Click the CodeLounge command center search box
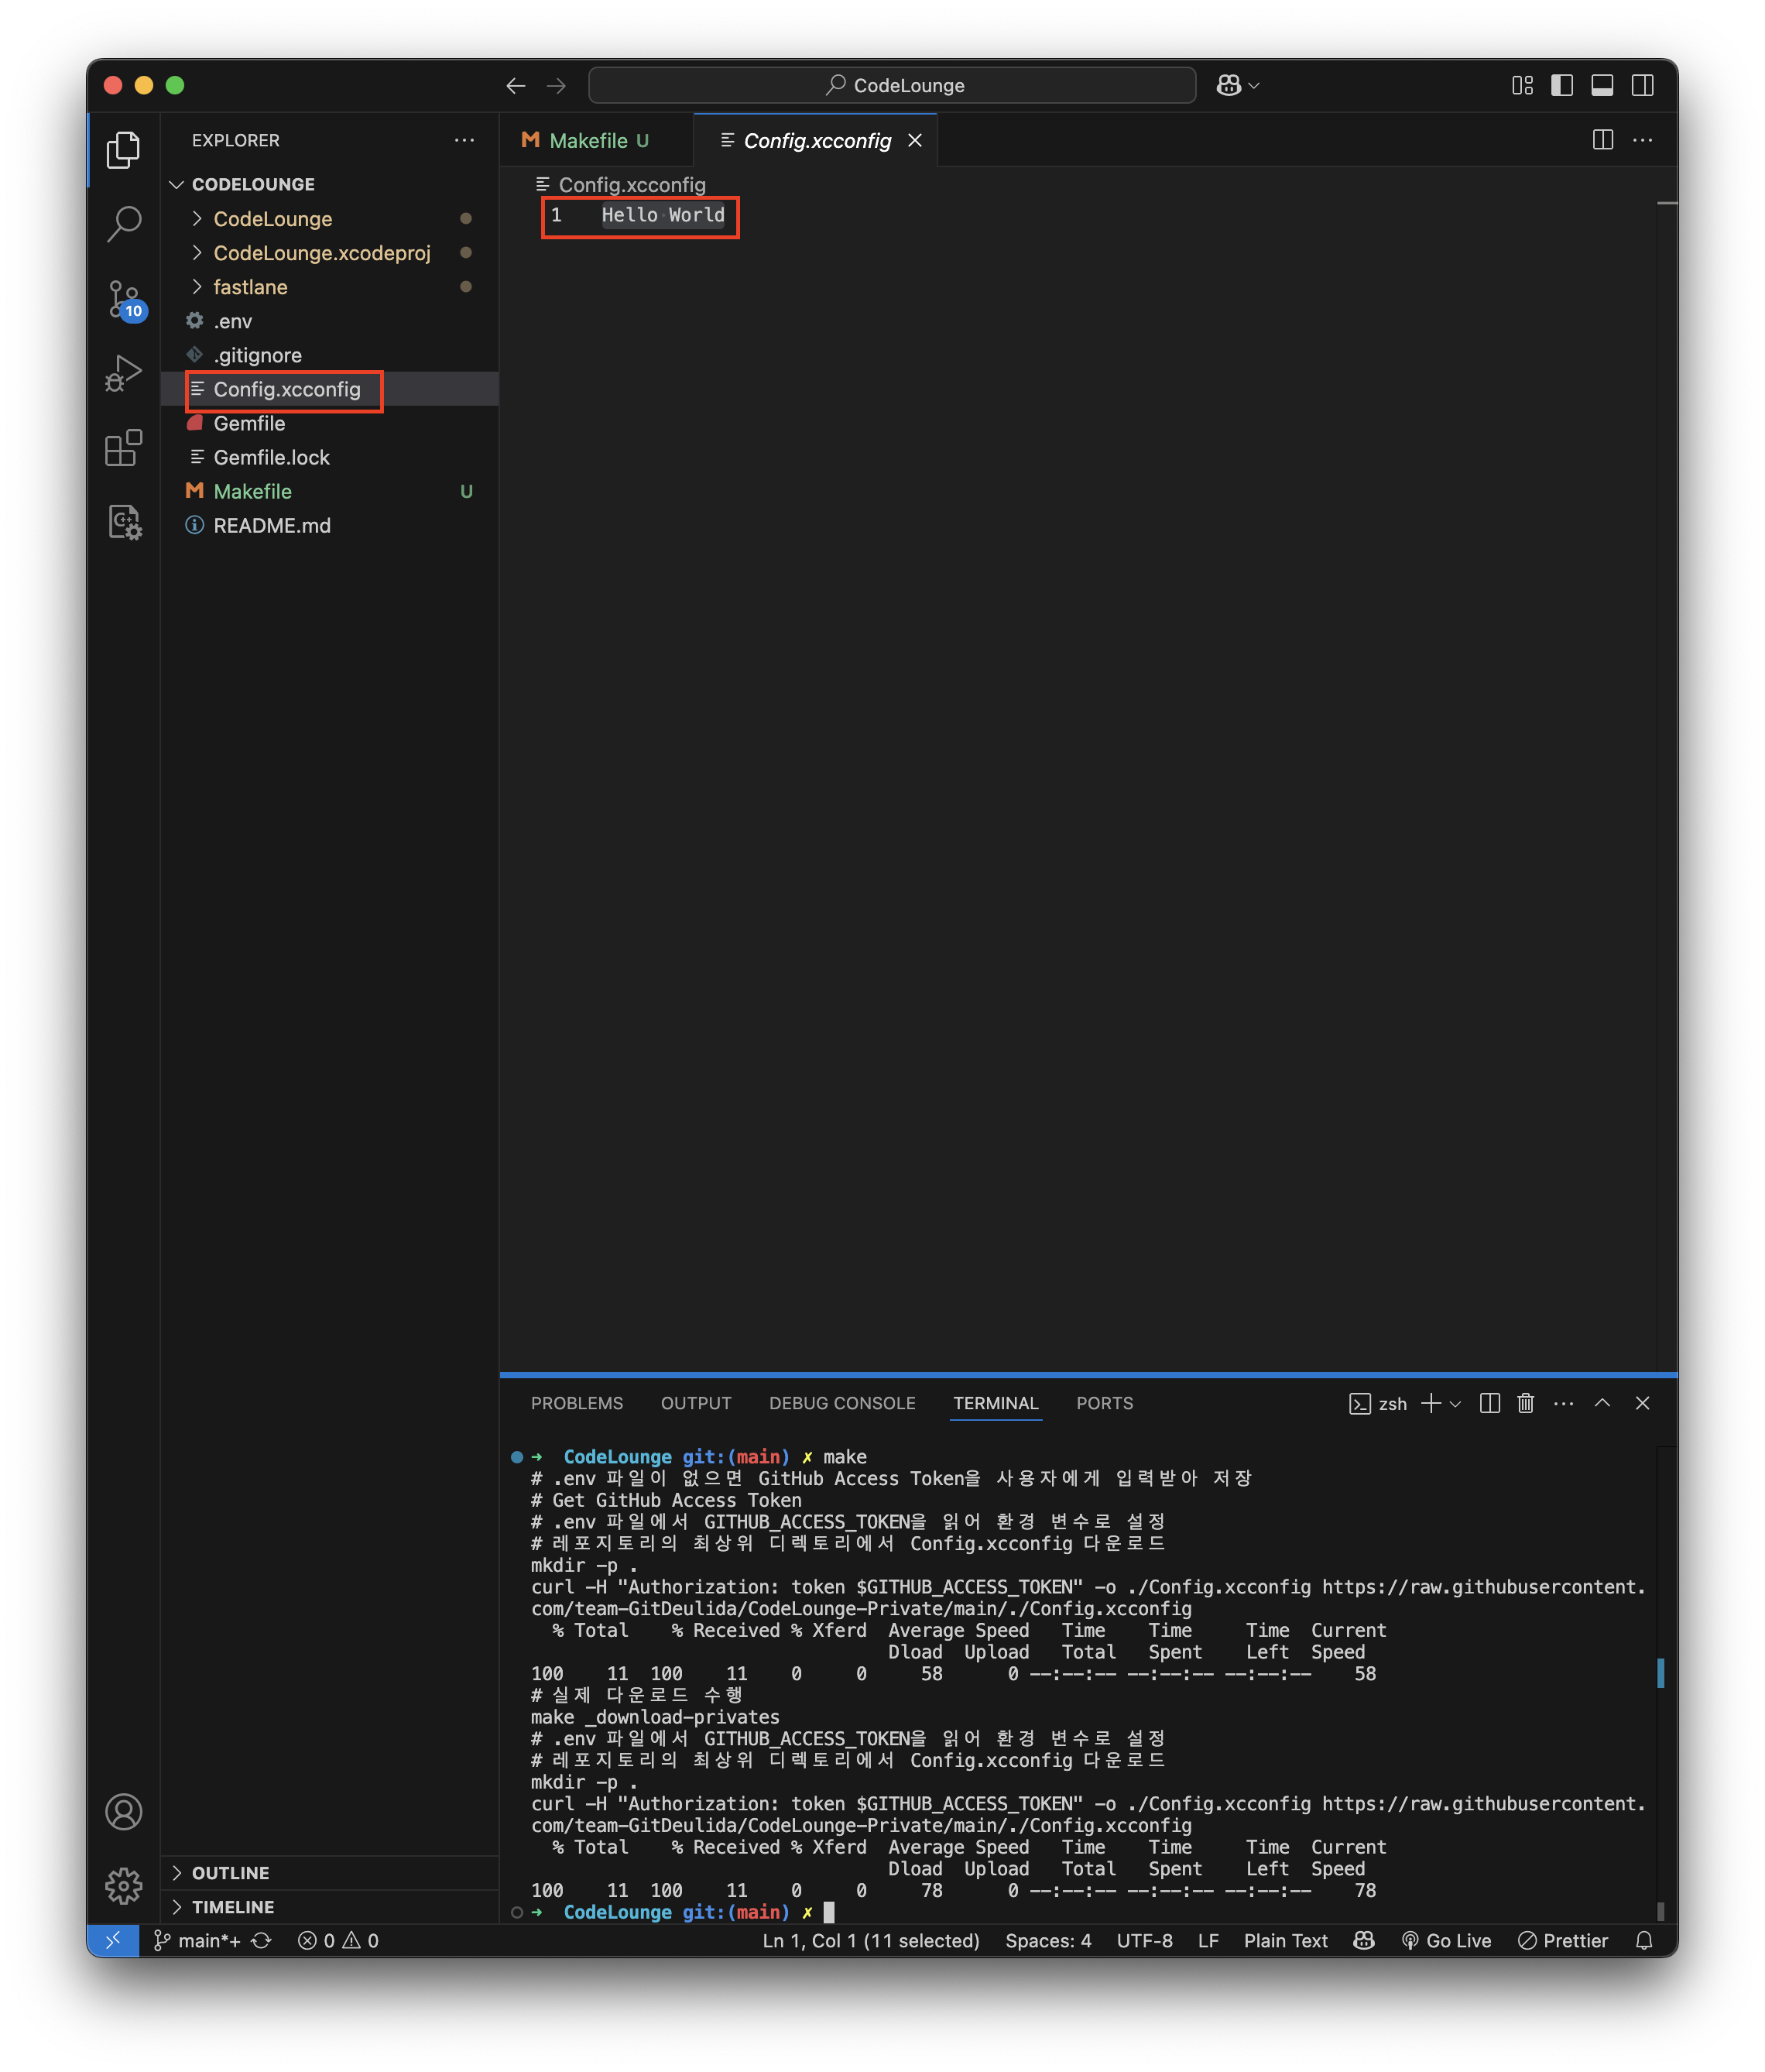 (892, 86)
